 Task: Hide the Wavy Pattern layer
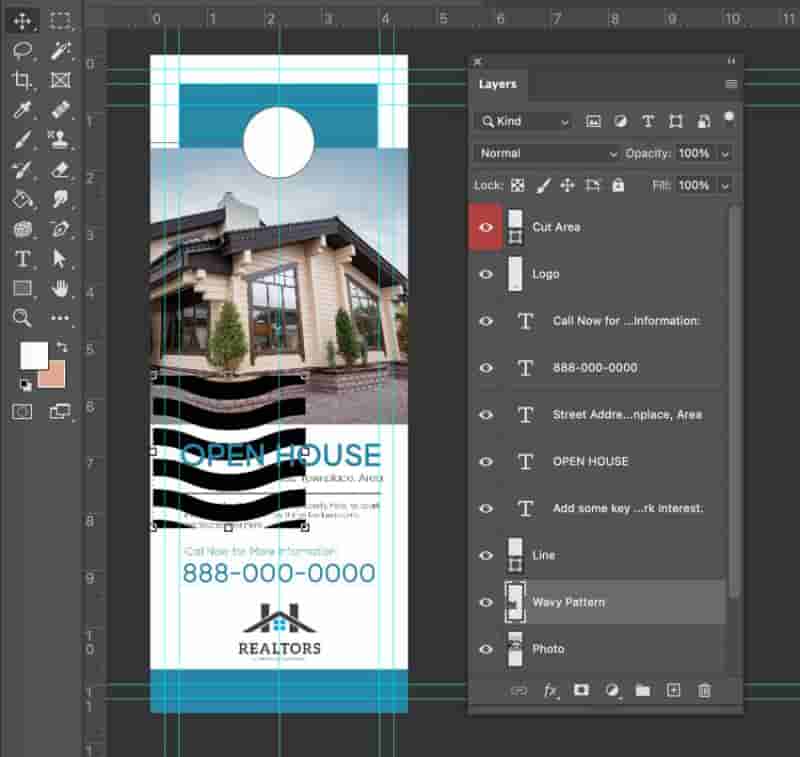point(486,602)
